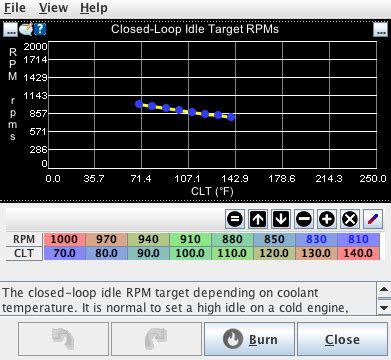Image resolution: width=391 pixels, height=360 pixels.
Task: Open the chat bubble notes icon
Action: tap(26, 29)
